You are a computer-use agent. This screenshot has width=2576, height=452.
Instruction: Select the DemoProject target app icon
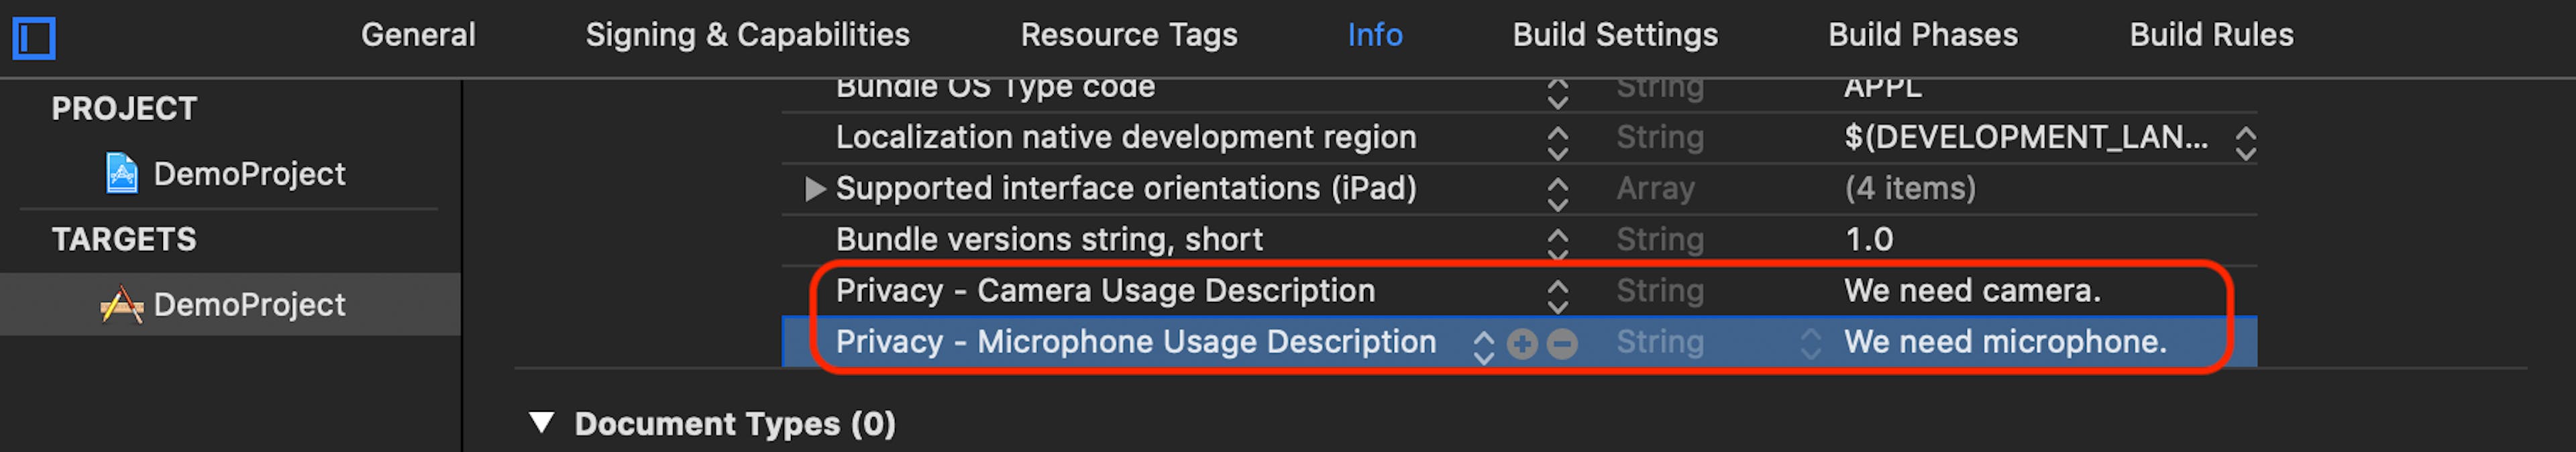[x=121, y=304]
